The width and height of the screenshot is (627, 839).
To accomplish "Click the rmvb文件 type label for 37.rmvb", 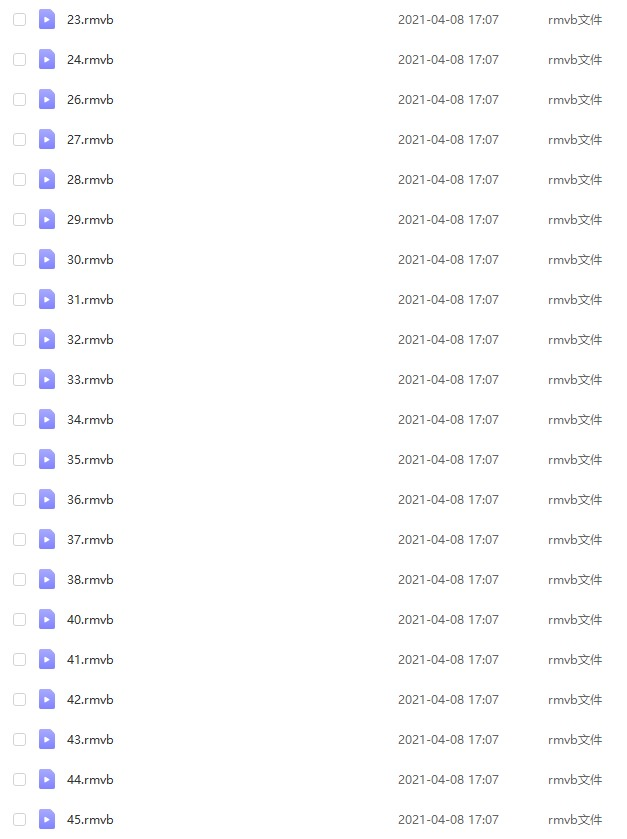I will (575, 539).
